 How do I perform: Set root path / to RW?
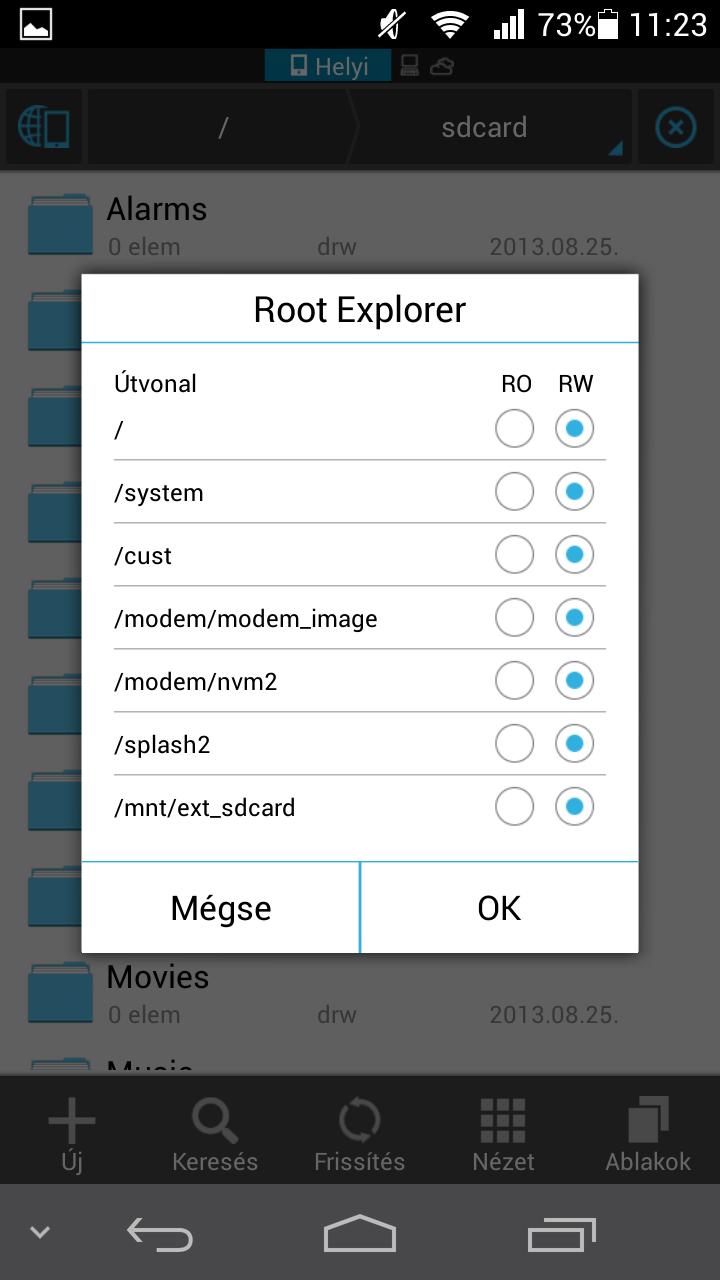click(x=574, y=429)
